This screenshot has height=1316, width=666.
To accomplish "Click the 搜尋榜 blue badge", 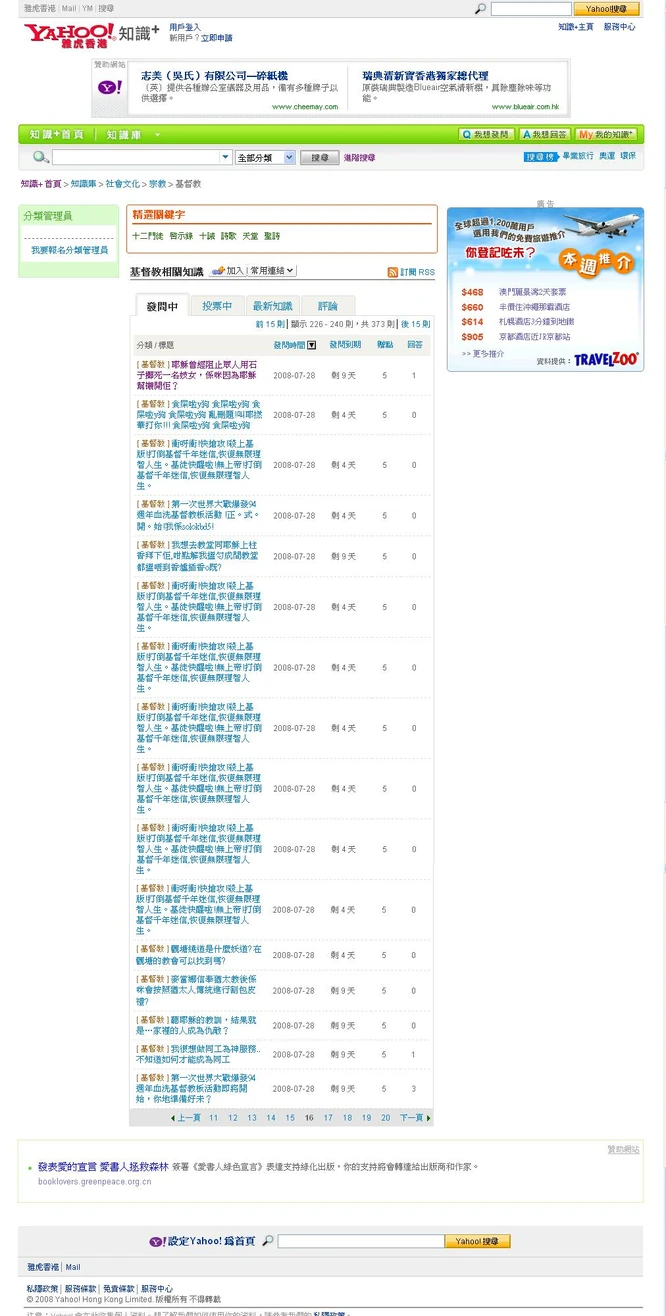I will [540, 157].
